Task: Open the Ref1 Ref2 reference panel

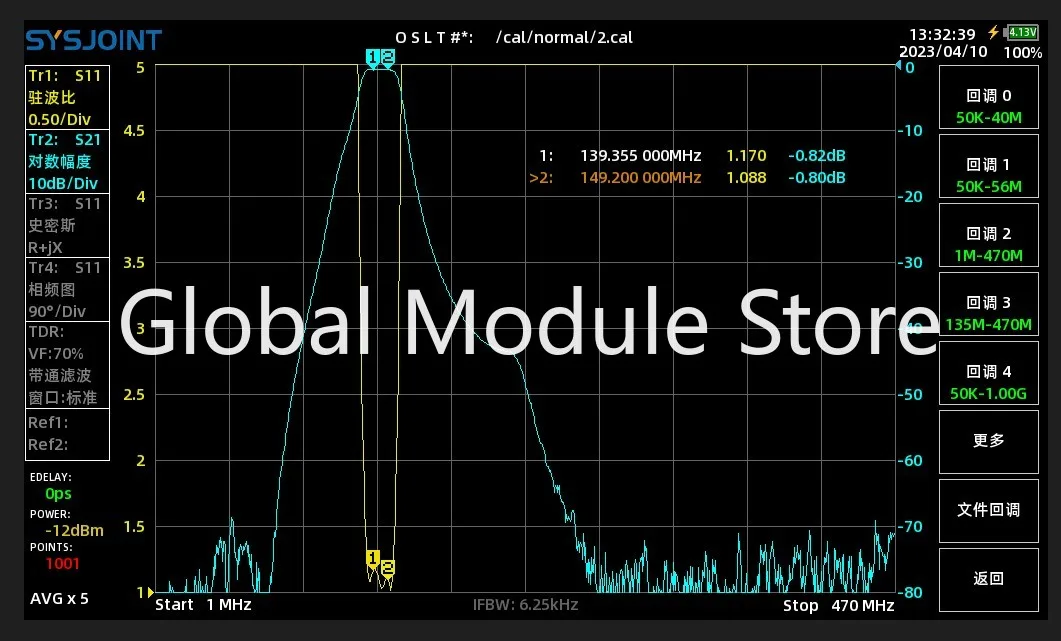Action: 67,435
